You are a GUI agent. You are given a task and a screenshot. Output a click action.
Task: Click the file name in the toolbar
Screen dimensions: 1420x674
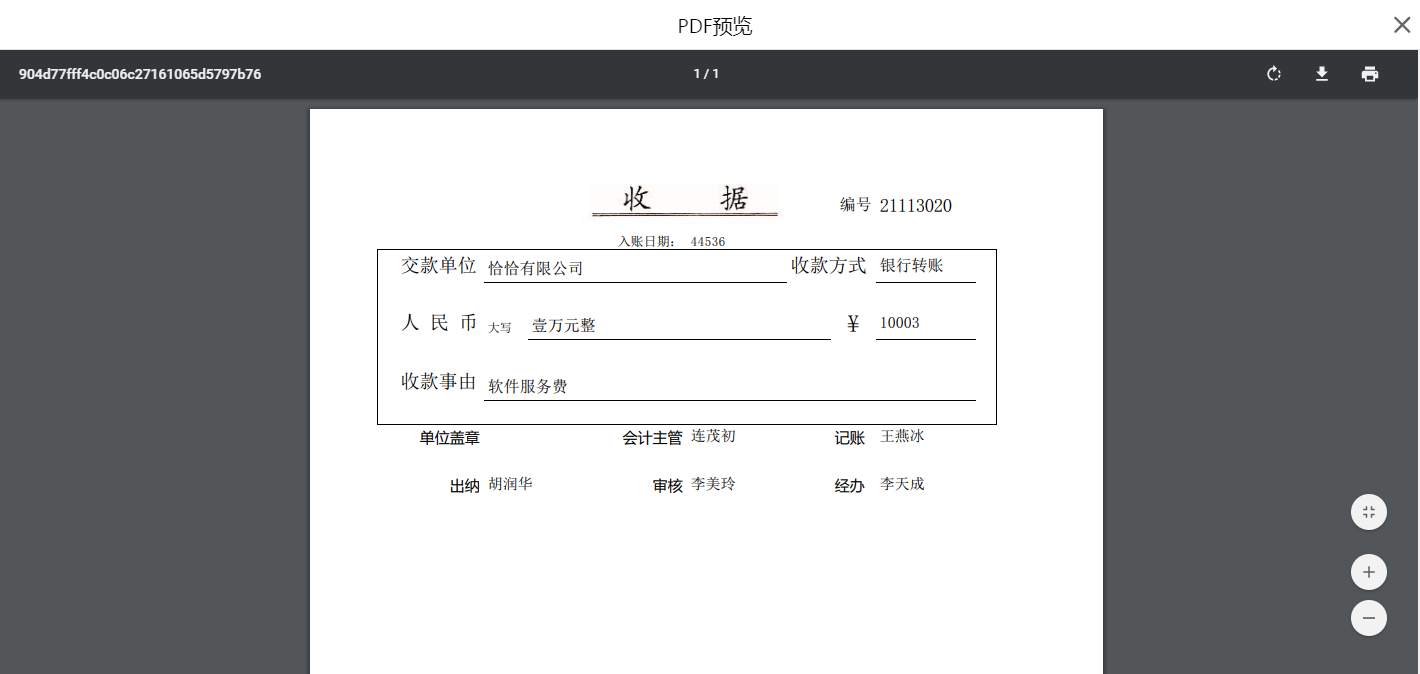pyautogui.click(x=140, y=74)
